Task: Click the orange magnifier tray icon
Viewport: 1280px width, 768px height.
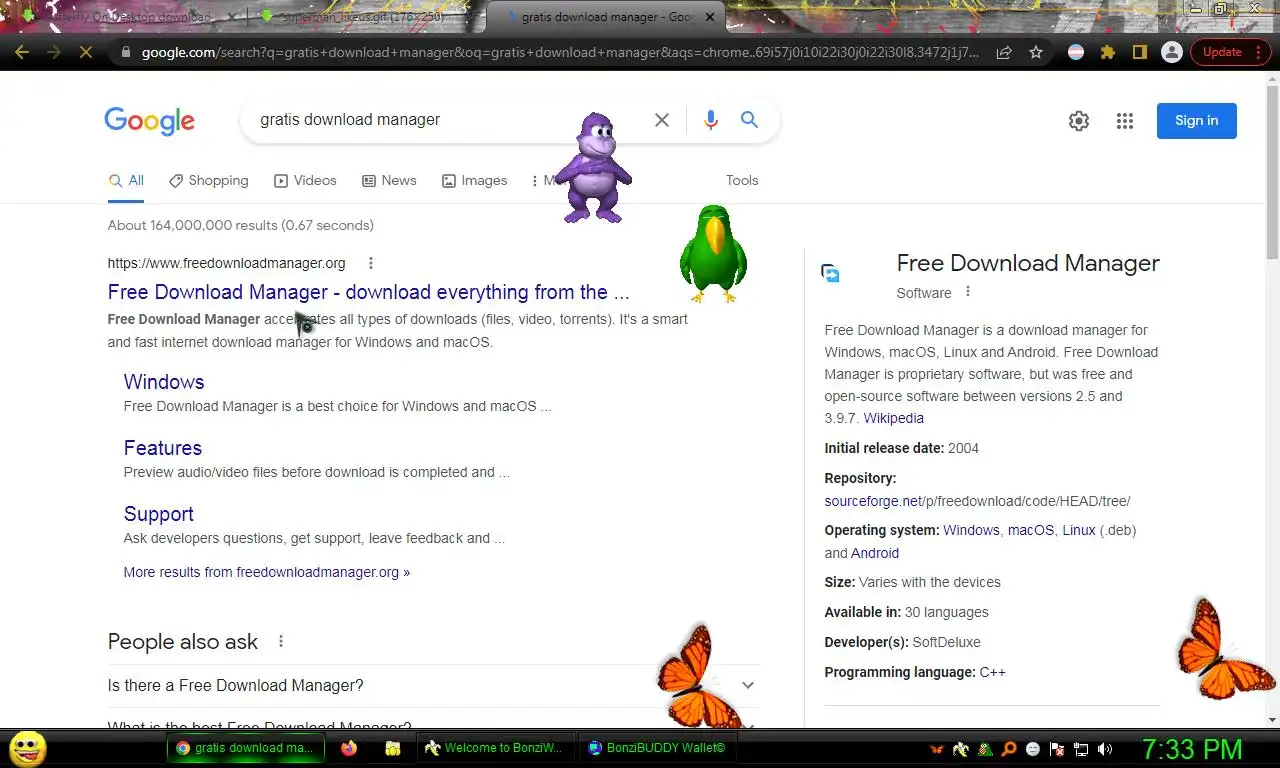Action: [1009, 749]
